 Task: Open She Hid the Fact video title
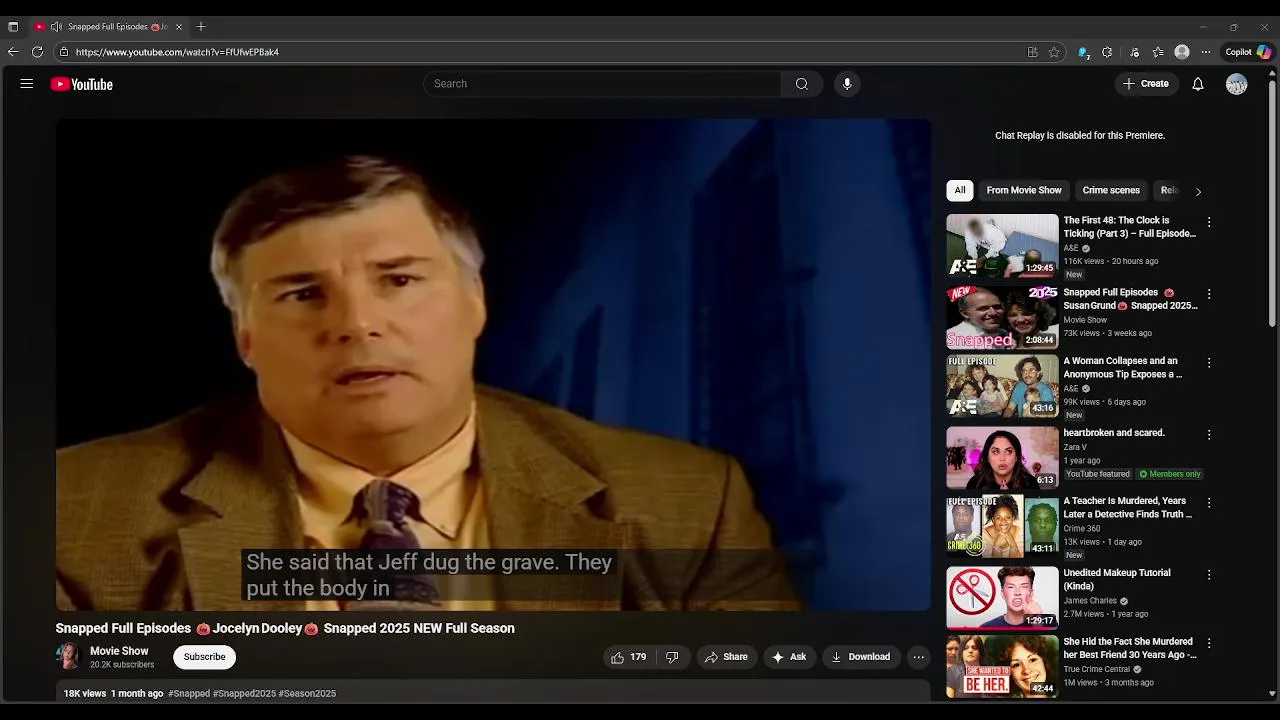click(x=1130, y=648)
